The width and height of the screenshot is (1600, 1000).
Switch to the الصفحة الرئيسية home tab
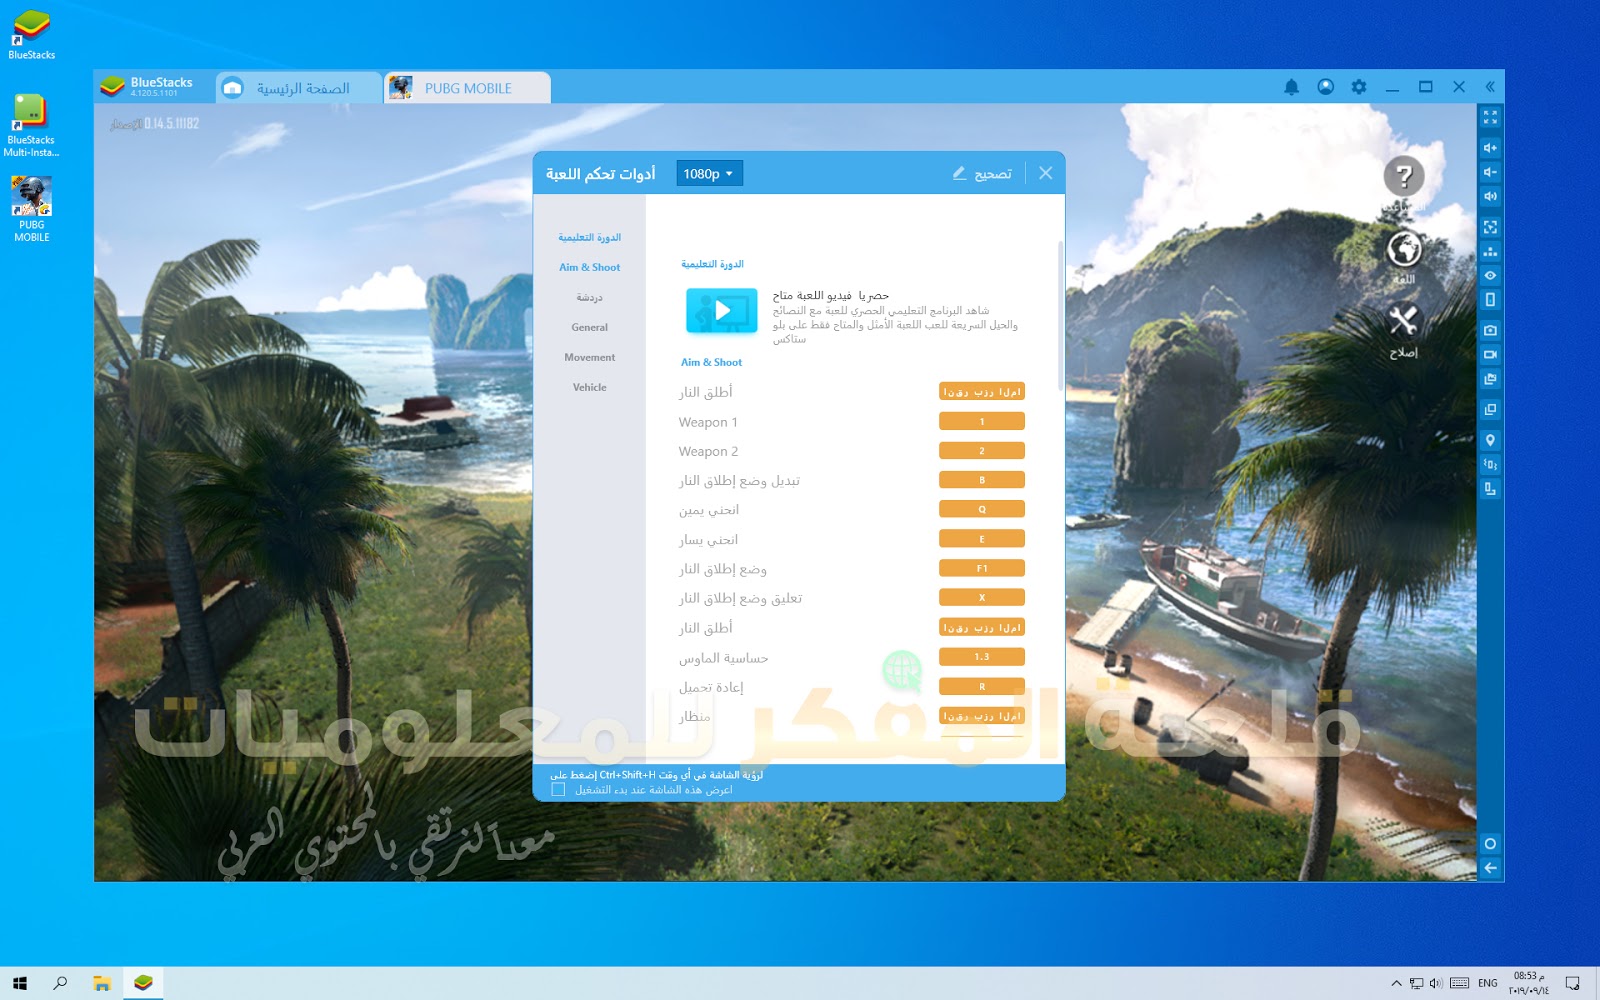point(299,88)
